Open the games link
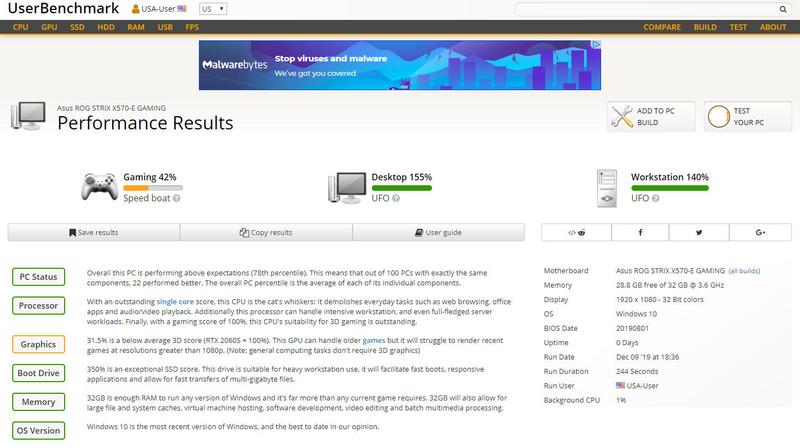This screenshot has width=800, height=448. click(x=373, y=340)
